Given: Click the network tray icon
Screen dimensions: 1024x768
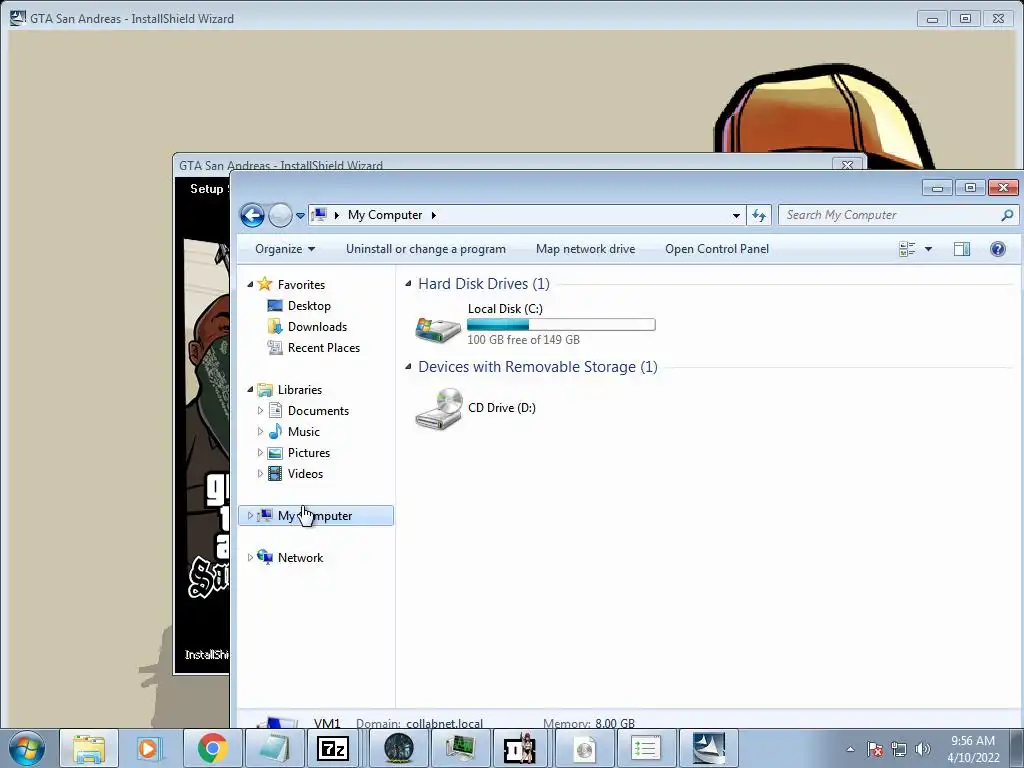Looking at the screenshot, I should point(899,749).
